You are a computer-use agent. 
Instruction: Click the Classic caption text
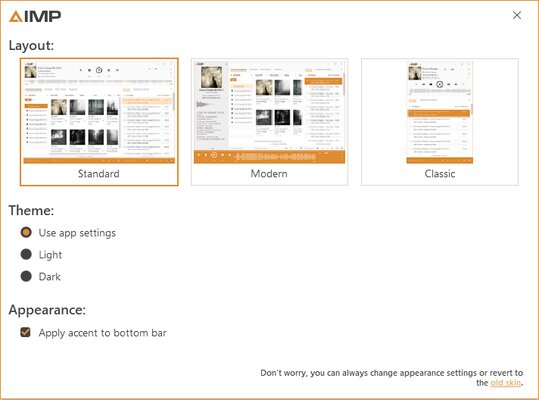tap(440, 174)
